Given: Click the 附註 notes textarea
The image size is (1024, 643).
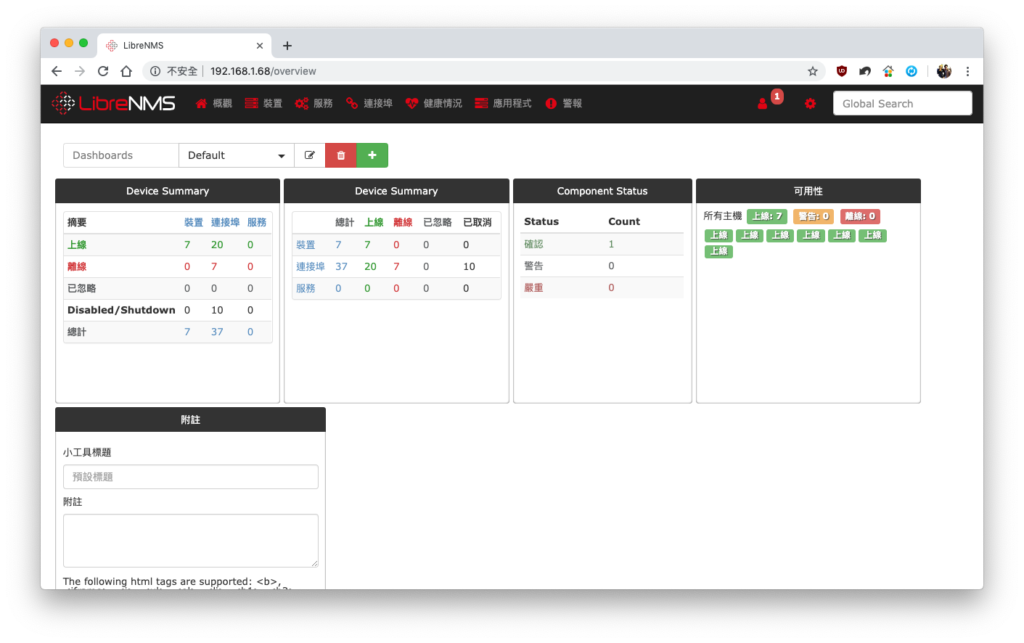Looking at the screenshot, I should (191, 541).
